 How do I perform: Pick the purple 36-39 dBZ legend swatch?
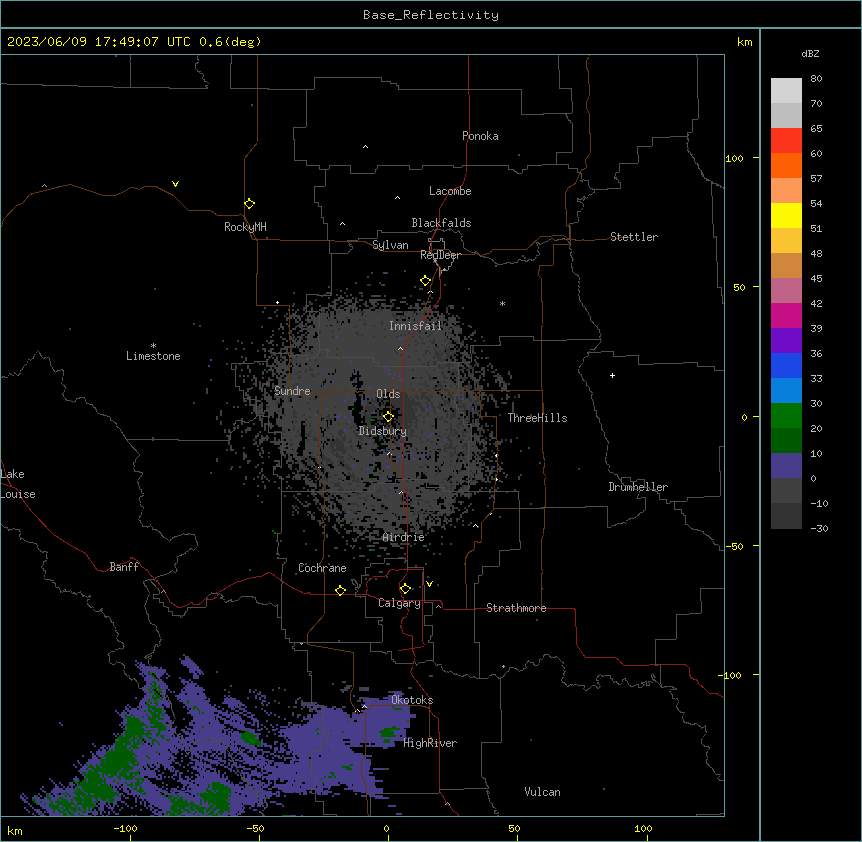click(786, 341)
